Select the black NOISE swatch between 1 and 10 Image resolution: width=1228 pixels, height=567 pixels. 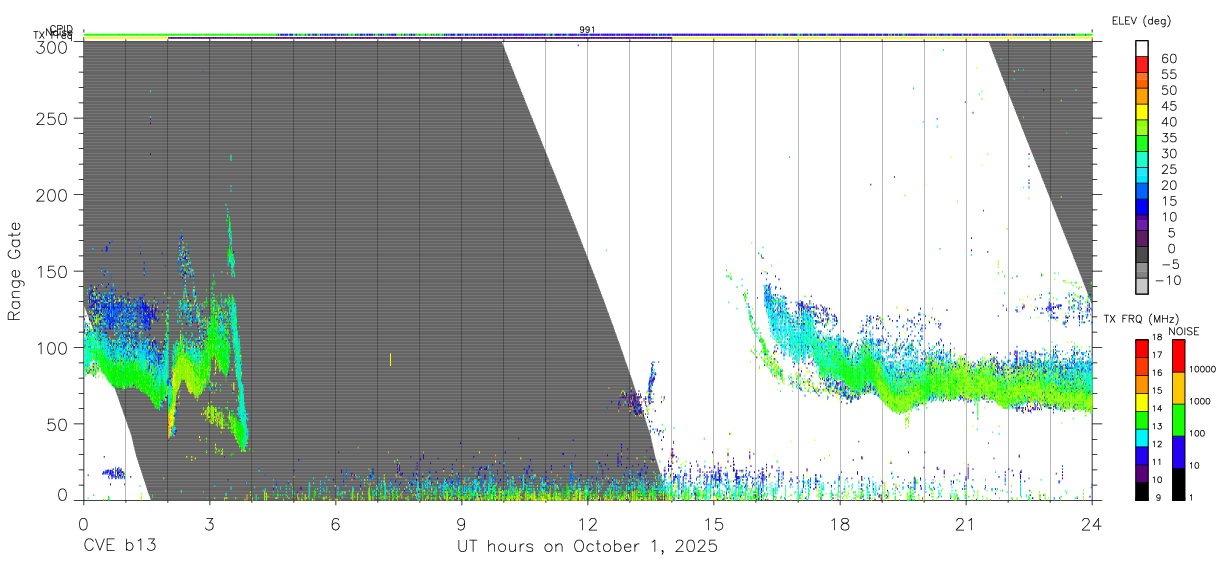point(1178,483)
